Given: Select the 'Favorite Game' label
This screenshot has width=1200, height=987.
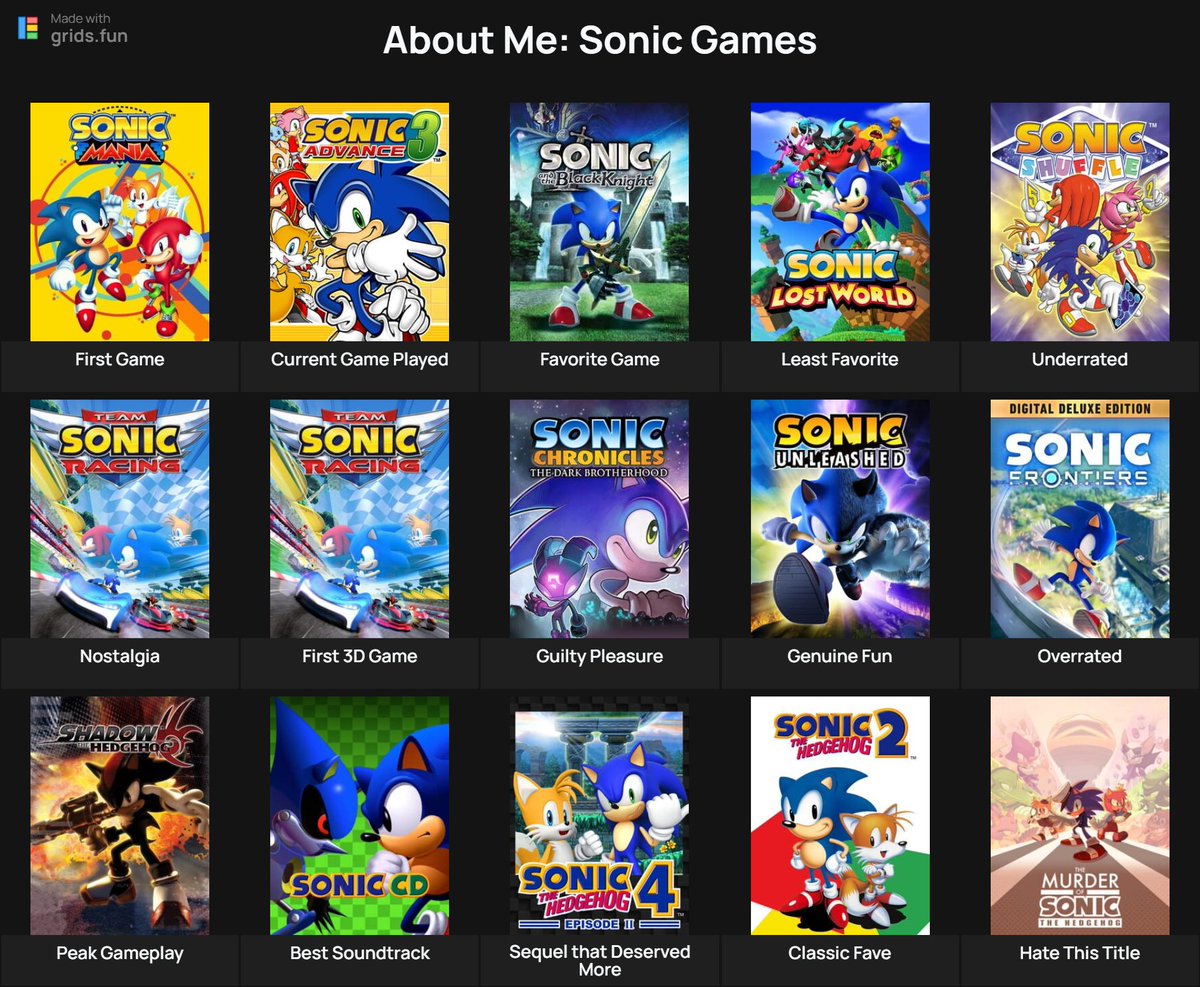Looking at the screenshot, I should tap(600, 359).
